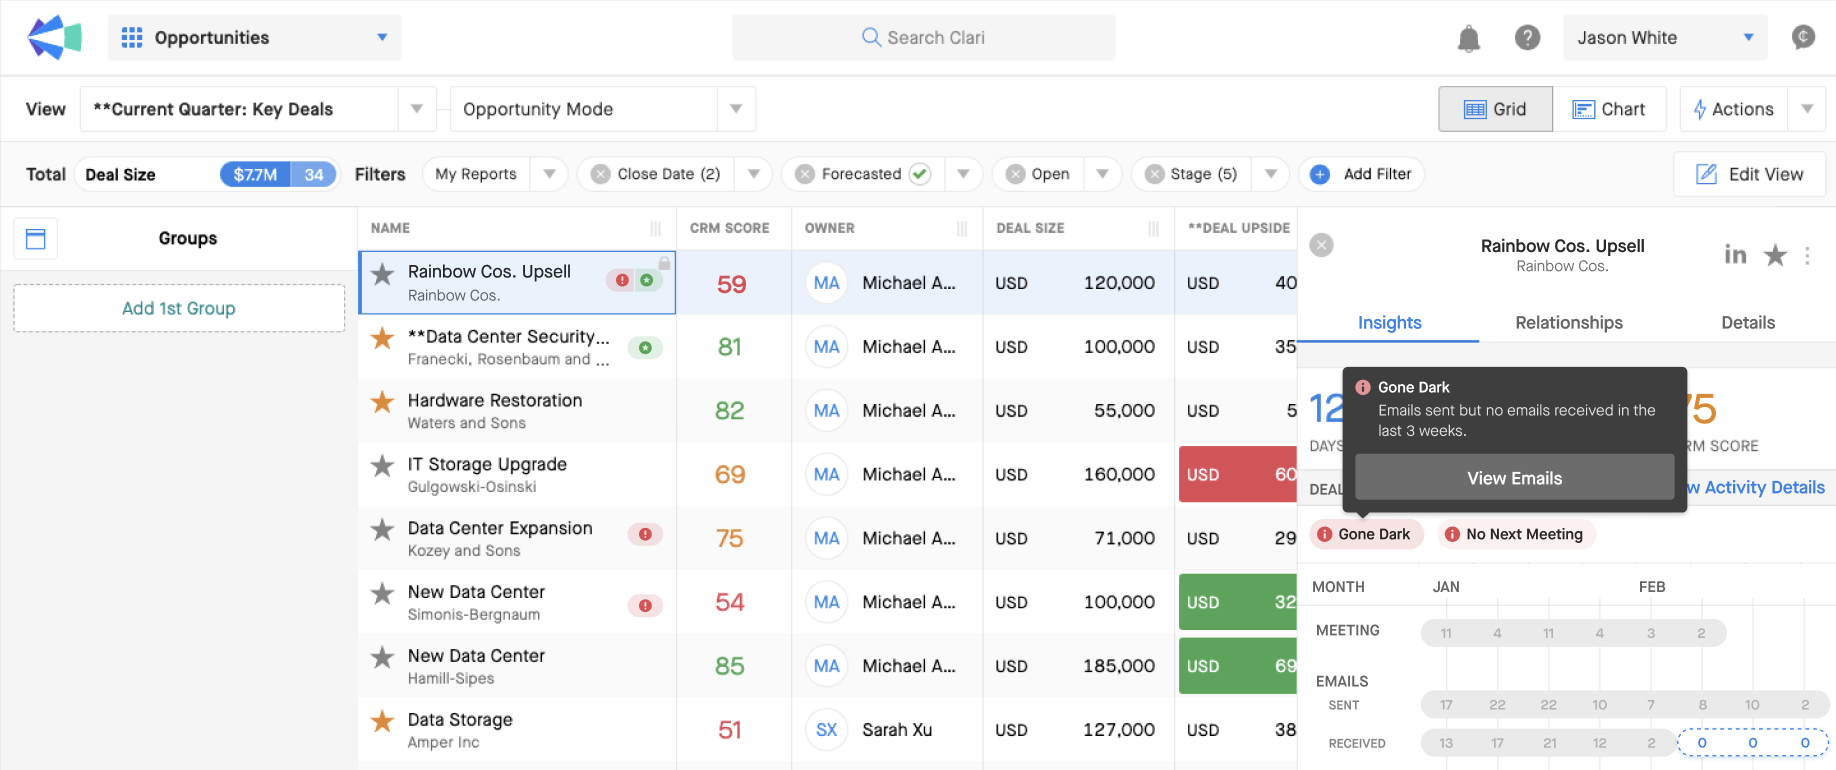Viewport: 1836px width, 770px height.
Task: Remove the Open filter
Action: pyautogui.click(x=1015, y=174)
